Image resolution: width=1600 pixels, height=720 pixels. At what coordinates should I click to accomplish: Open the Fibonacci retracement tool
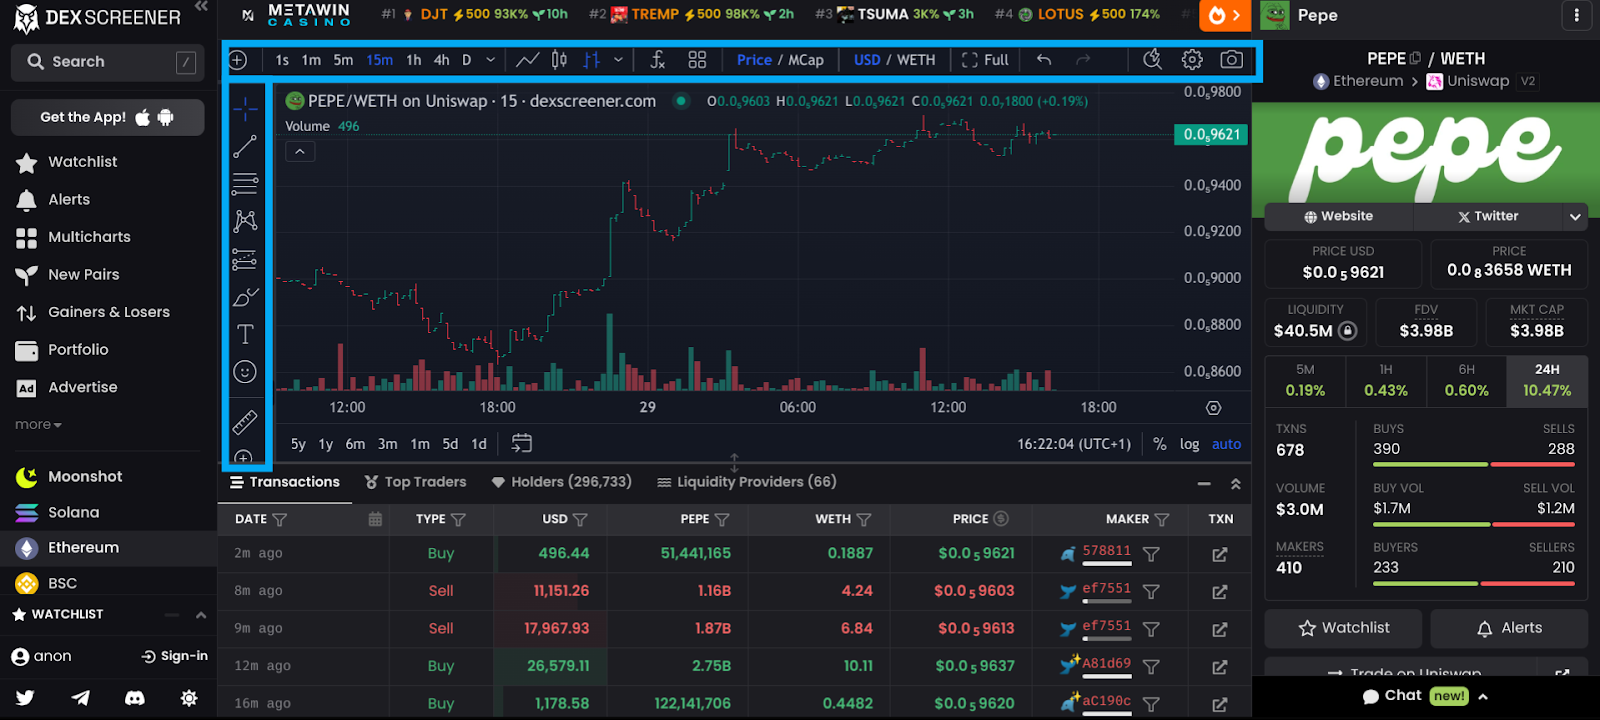[x=245, y=184]
